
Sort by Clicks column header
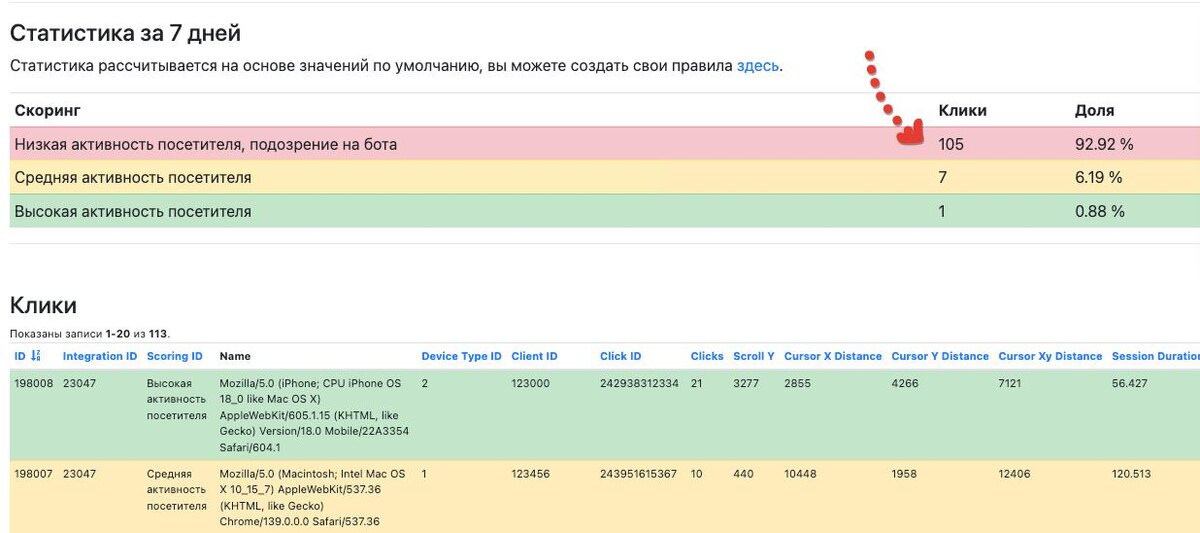pos(707,356)
